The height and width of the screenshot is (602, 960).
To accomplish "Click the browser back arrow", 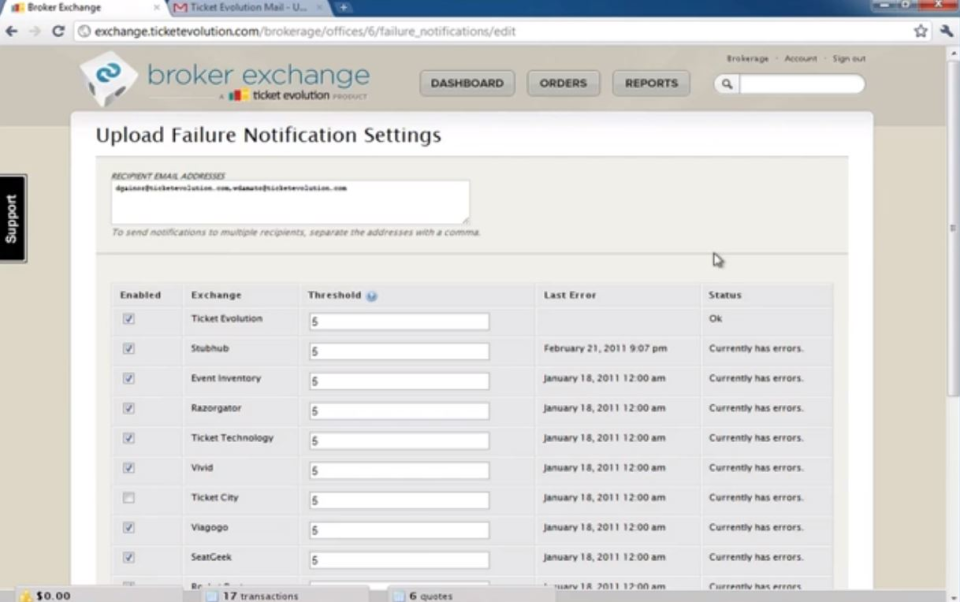I will point(11,31).
